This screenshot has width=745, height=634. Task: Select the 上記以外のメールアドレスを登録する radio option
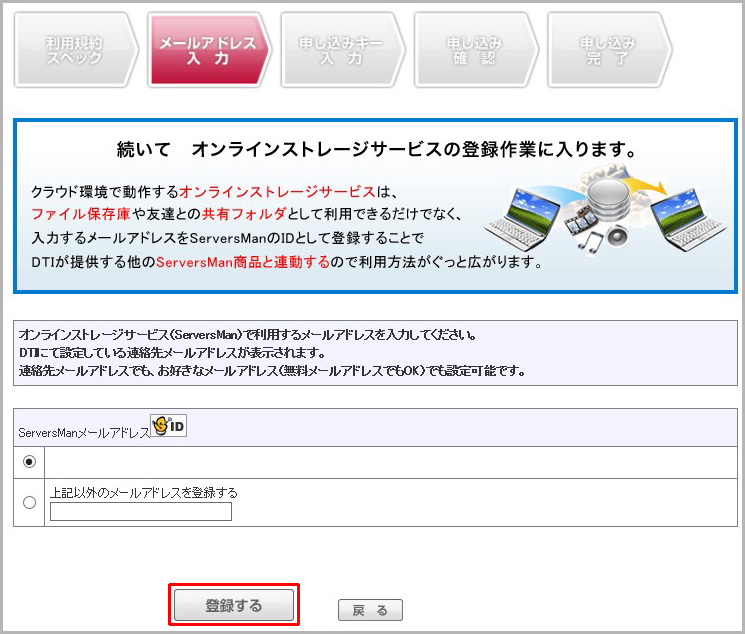[x=29, y=502]
